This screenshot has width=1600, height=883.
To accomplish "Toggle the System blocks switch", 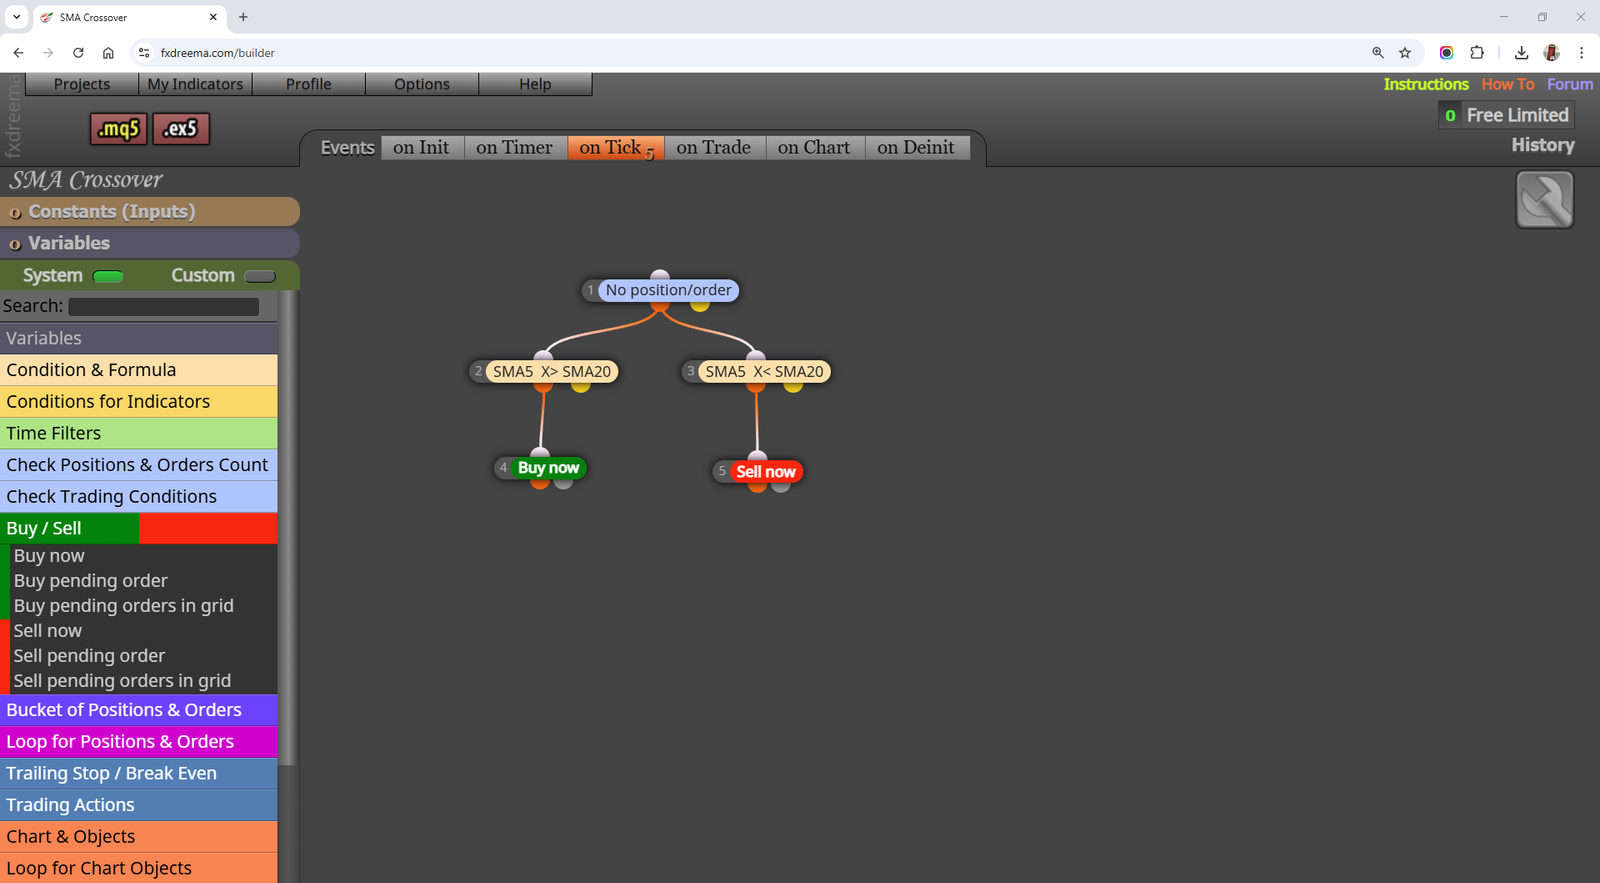I will point(108,276).
